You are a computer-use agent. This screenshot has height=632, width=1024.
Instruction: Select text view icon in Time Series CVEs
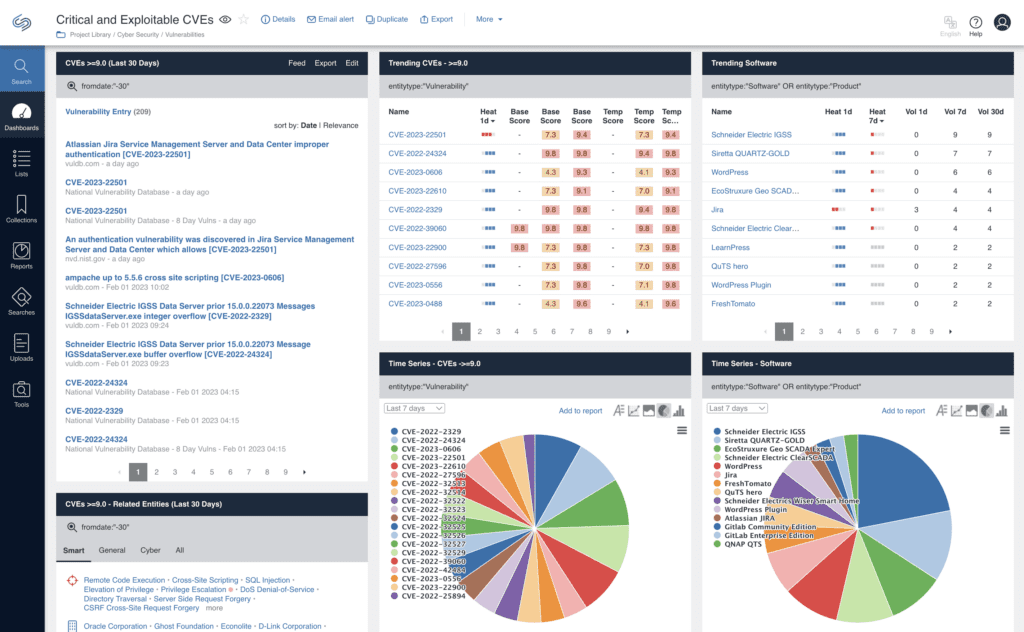[618, 411]
